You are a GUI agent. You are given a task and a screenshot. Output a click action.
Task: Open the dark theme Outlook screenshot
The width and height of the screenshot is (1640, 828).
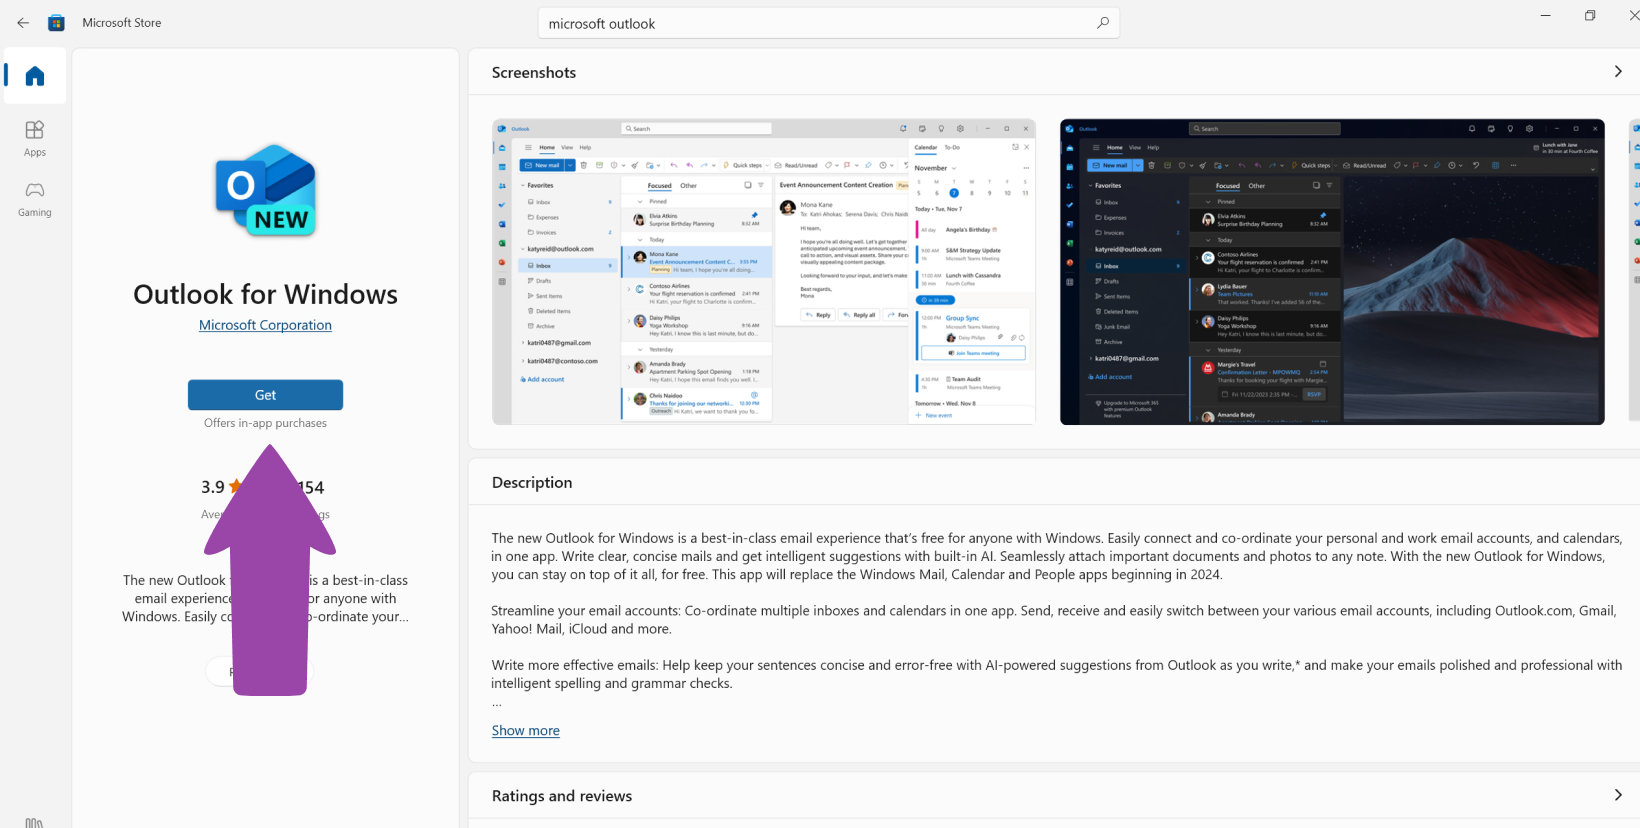point(1332,272)
